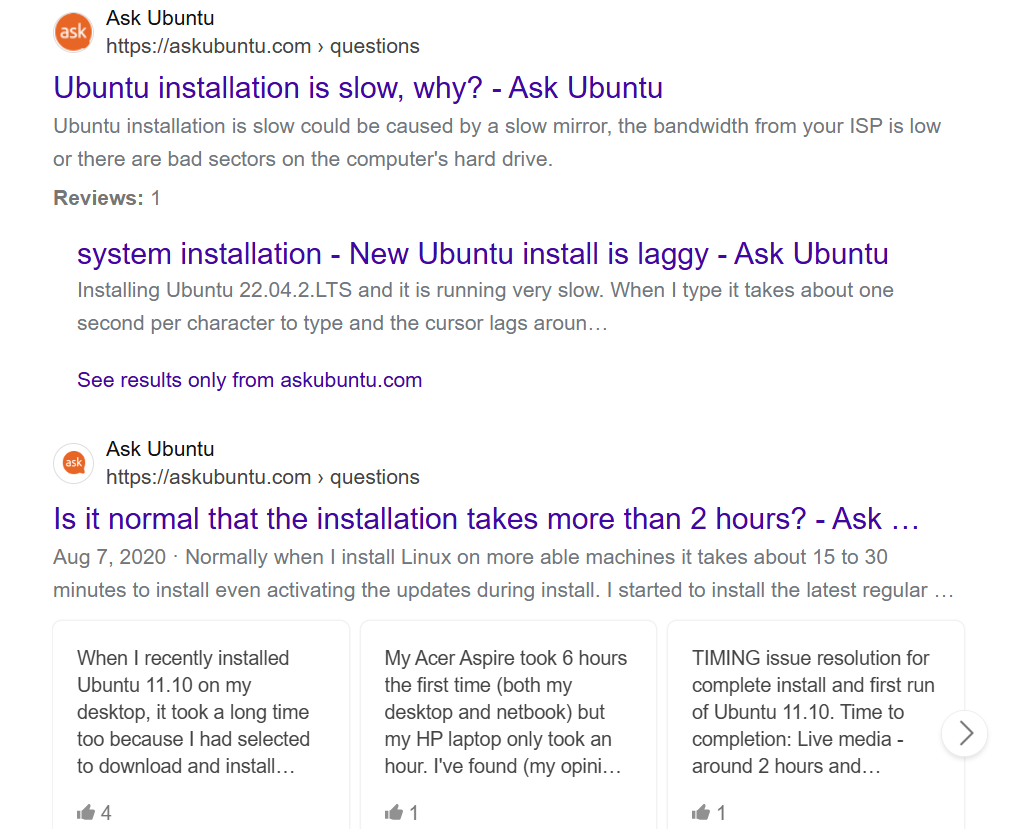Click the second Ask Ubuntu small favicon

pos(74,463)
